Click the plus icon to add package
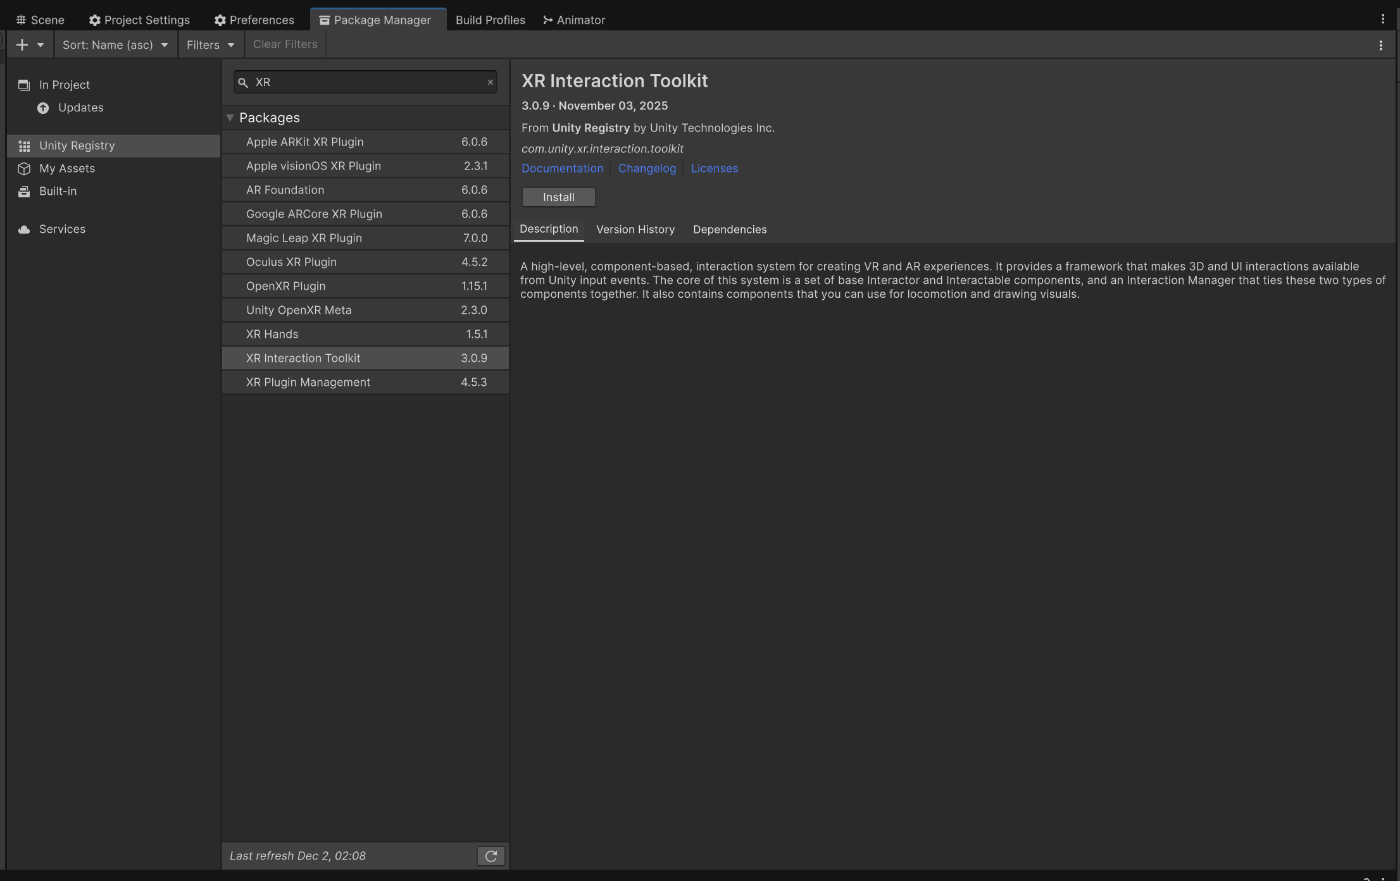 (22, 45)
